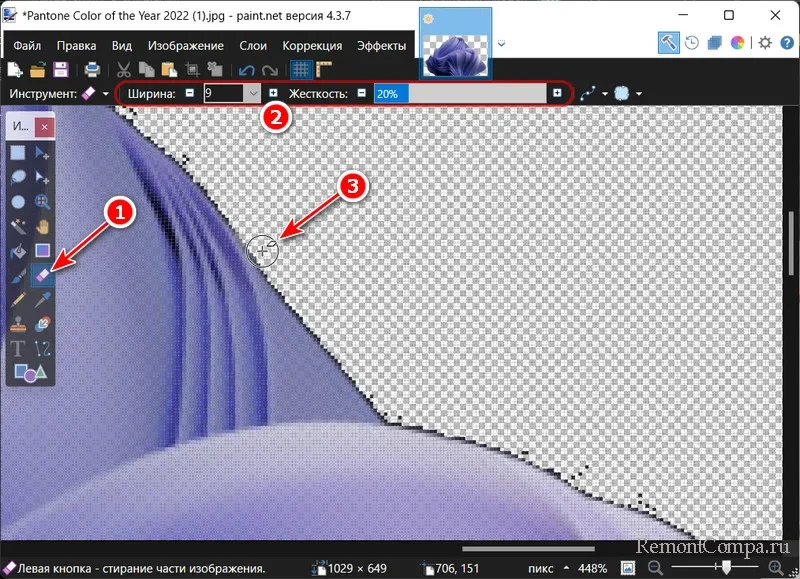This screenshot has width=800, height=579.
Task: Click the zoom slider in status bar
Action: pos(714,567)
